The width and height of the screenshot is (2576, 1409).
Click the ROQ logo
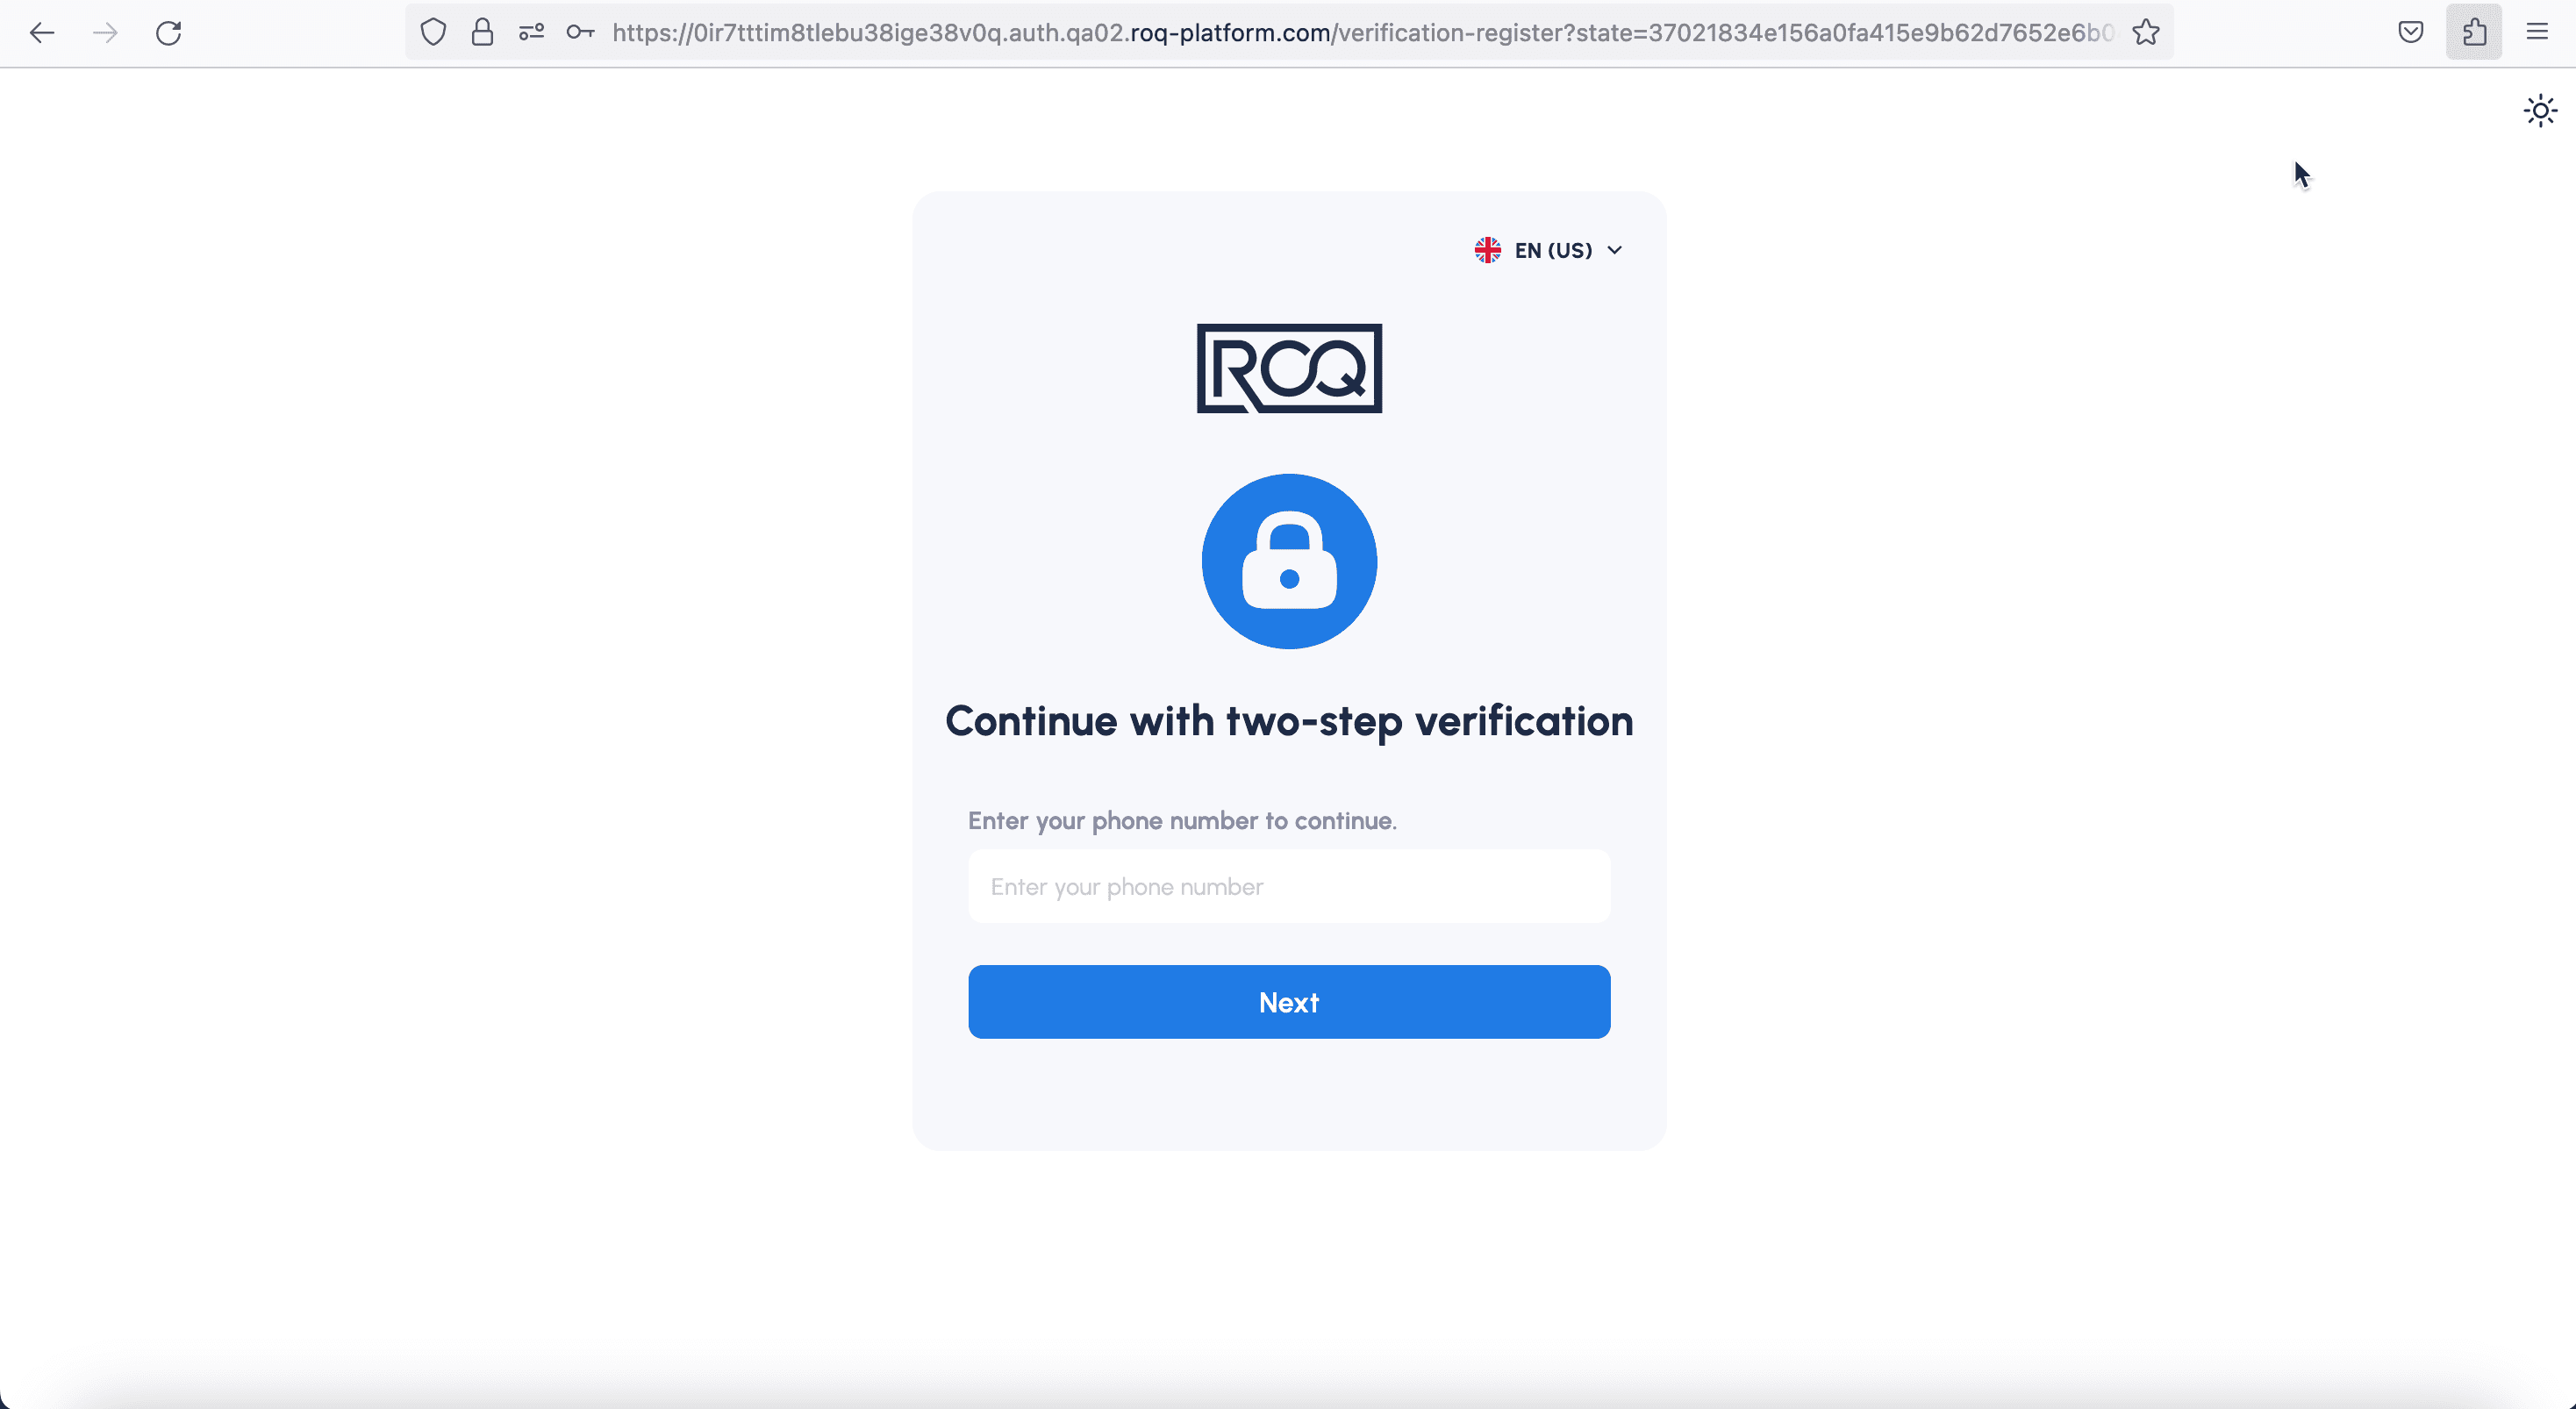pos(1289,368)
